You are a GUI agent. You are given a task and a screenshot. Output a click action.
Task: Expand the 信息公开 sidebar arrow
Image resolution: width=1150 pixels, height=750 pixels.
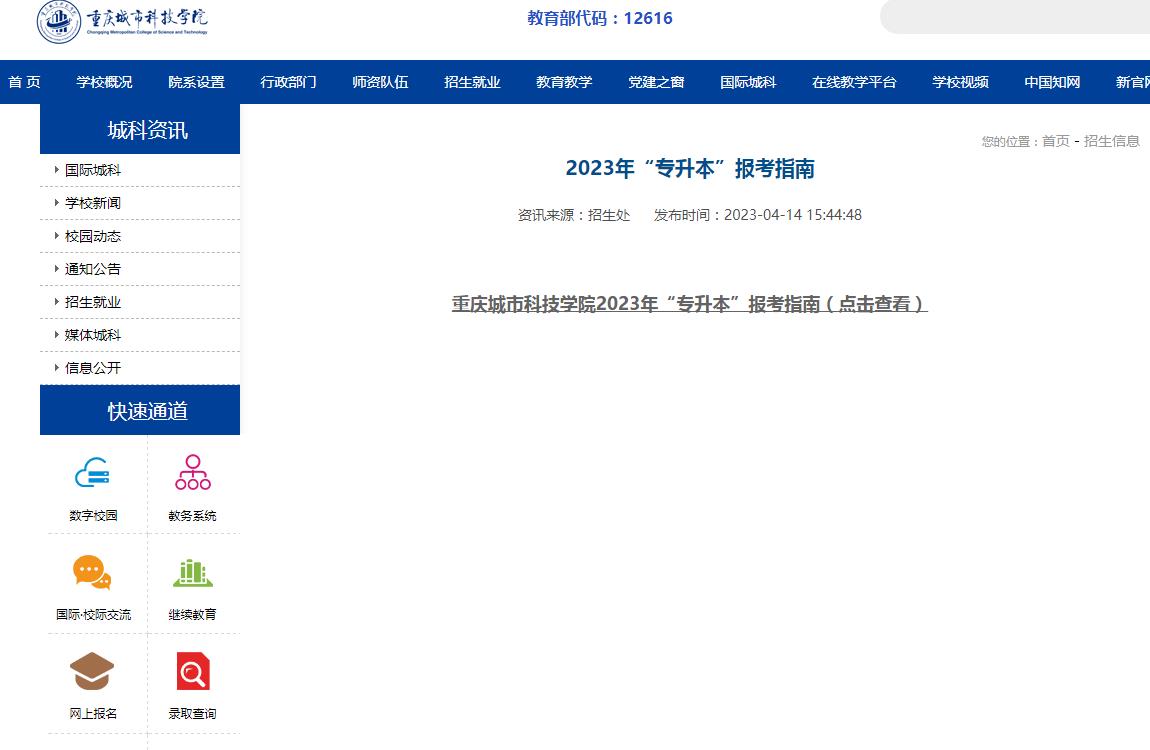coord(56,367)
